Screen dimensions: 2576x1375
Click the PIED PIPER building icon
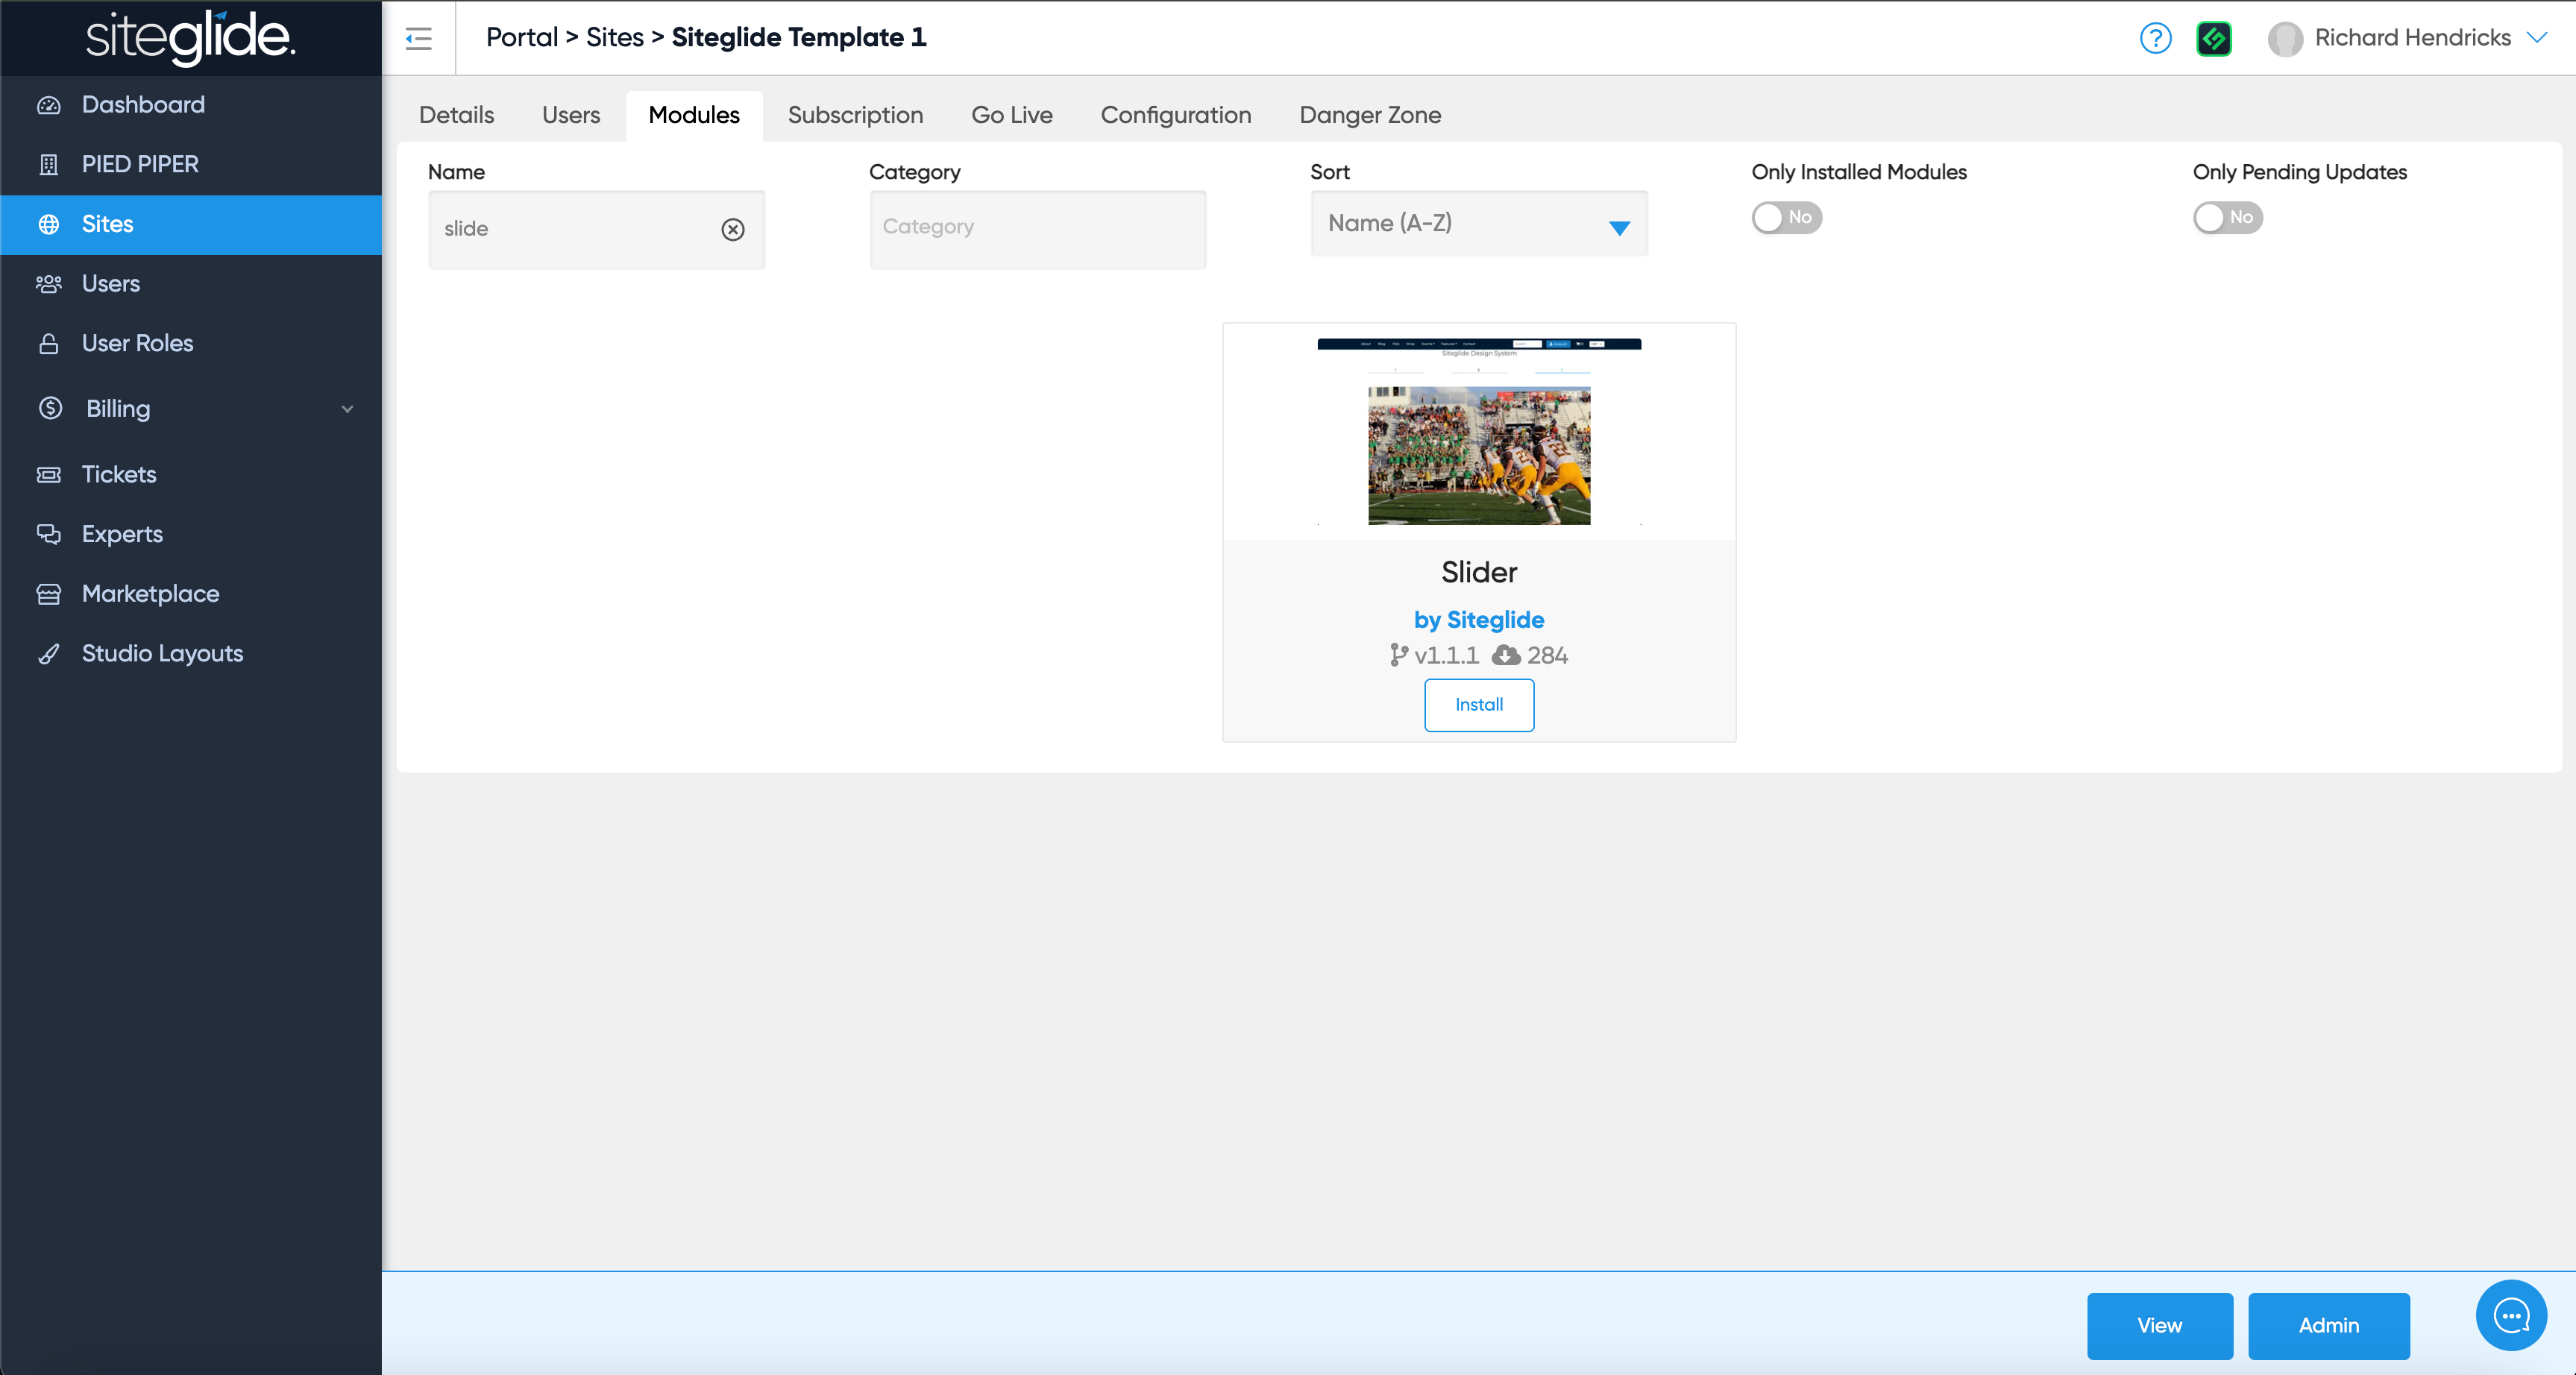(49, 164)
